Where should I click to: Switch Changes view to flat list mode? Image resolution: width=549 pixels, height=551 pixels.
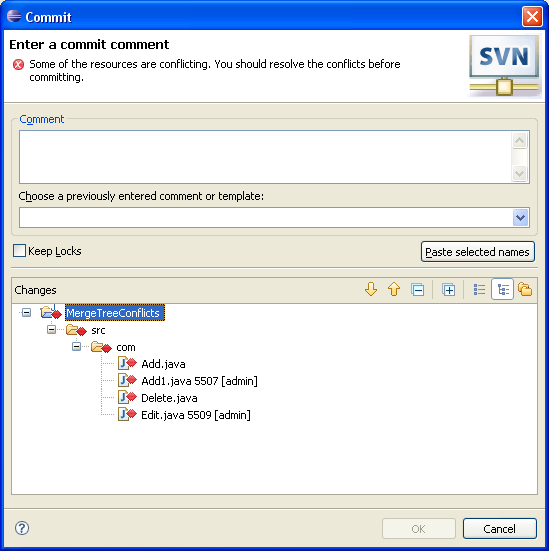coord(479,290)
